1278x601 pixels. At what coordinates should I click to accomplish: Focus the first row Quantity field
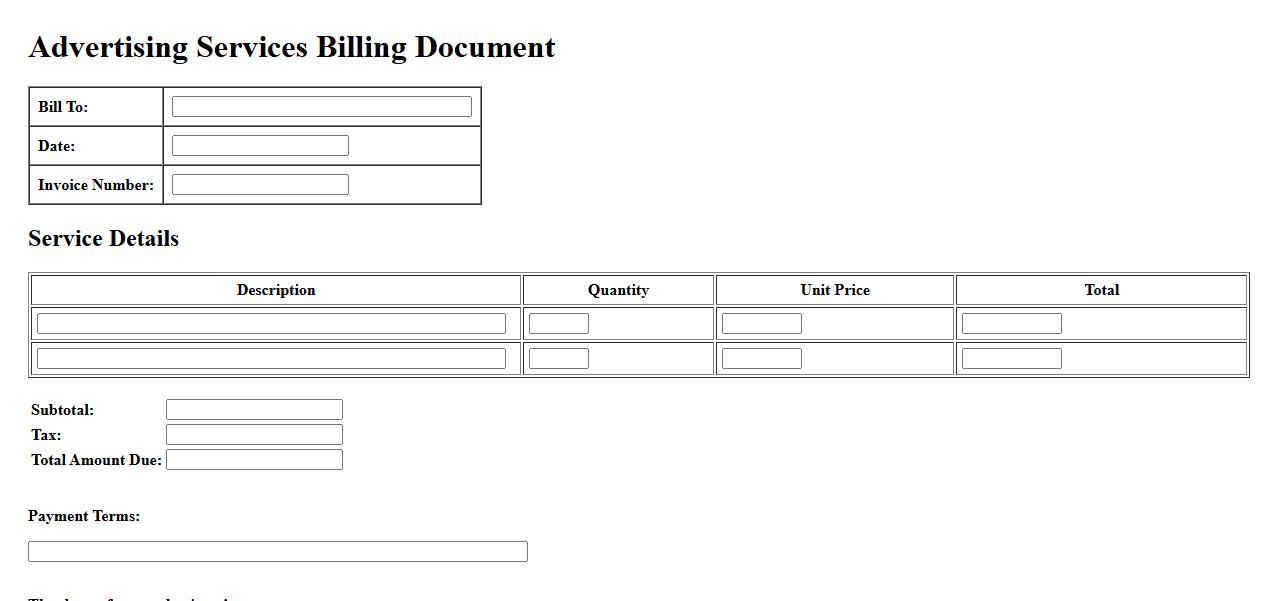(x=558, y=324)
